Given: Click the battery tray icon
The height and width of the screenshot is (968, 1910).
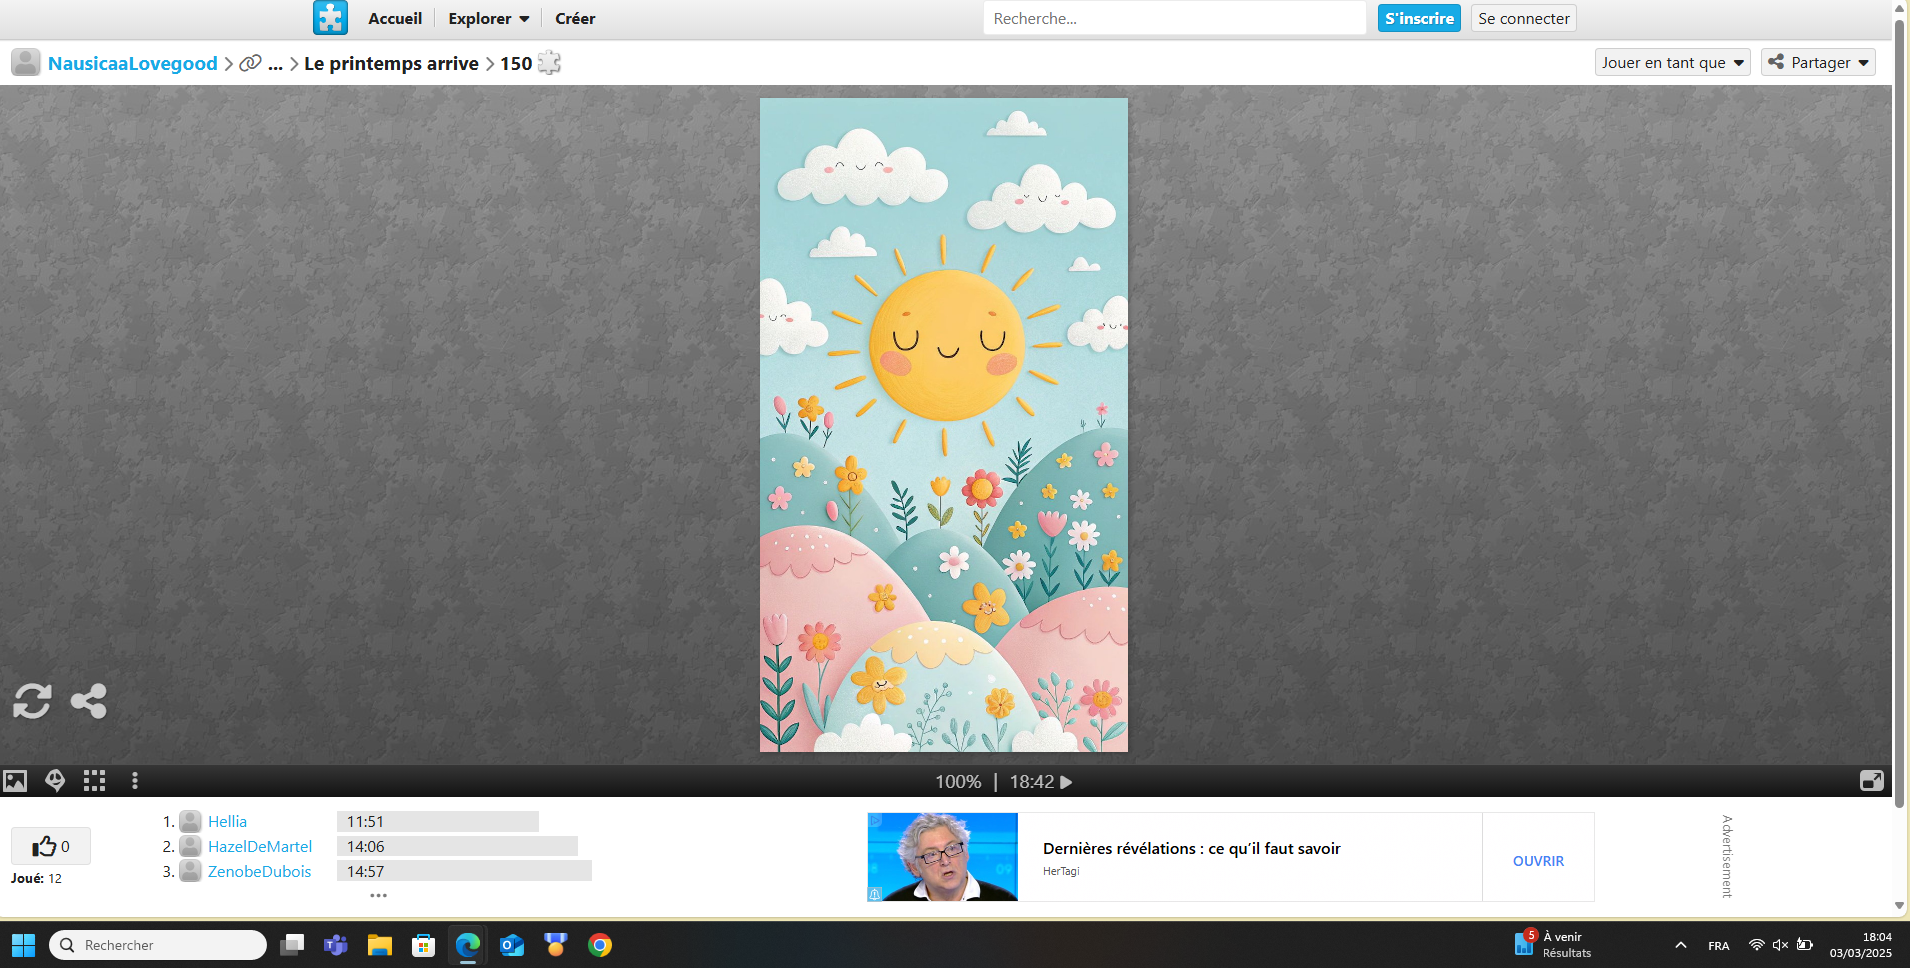Looking at the screenshot, I should (x=1805, y=945).
